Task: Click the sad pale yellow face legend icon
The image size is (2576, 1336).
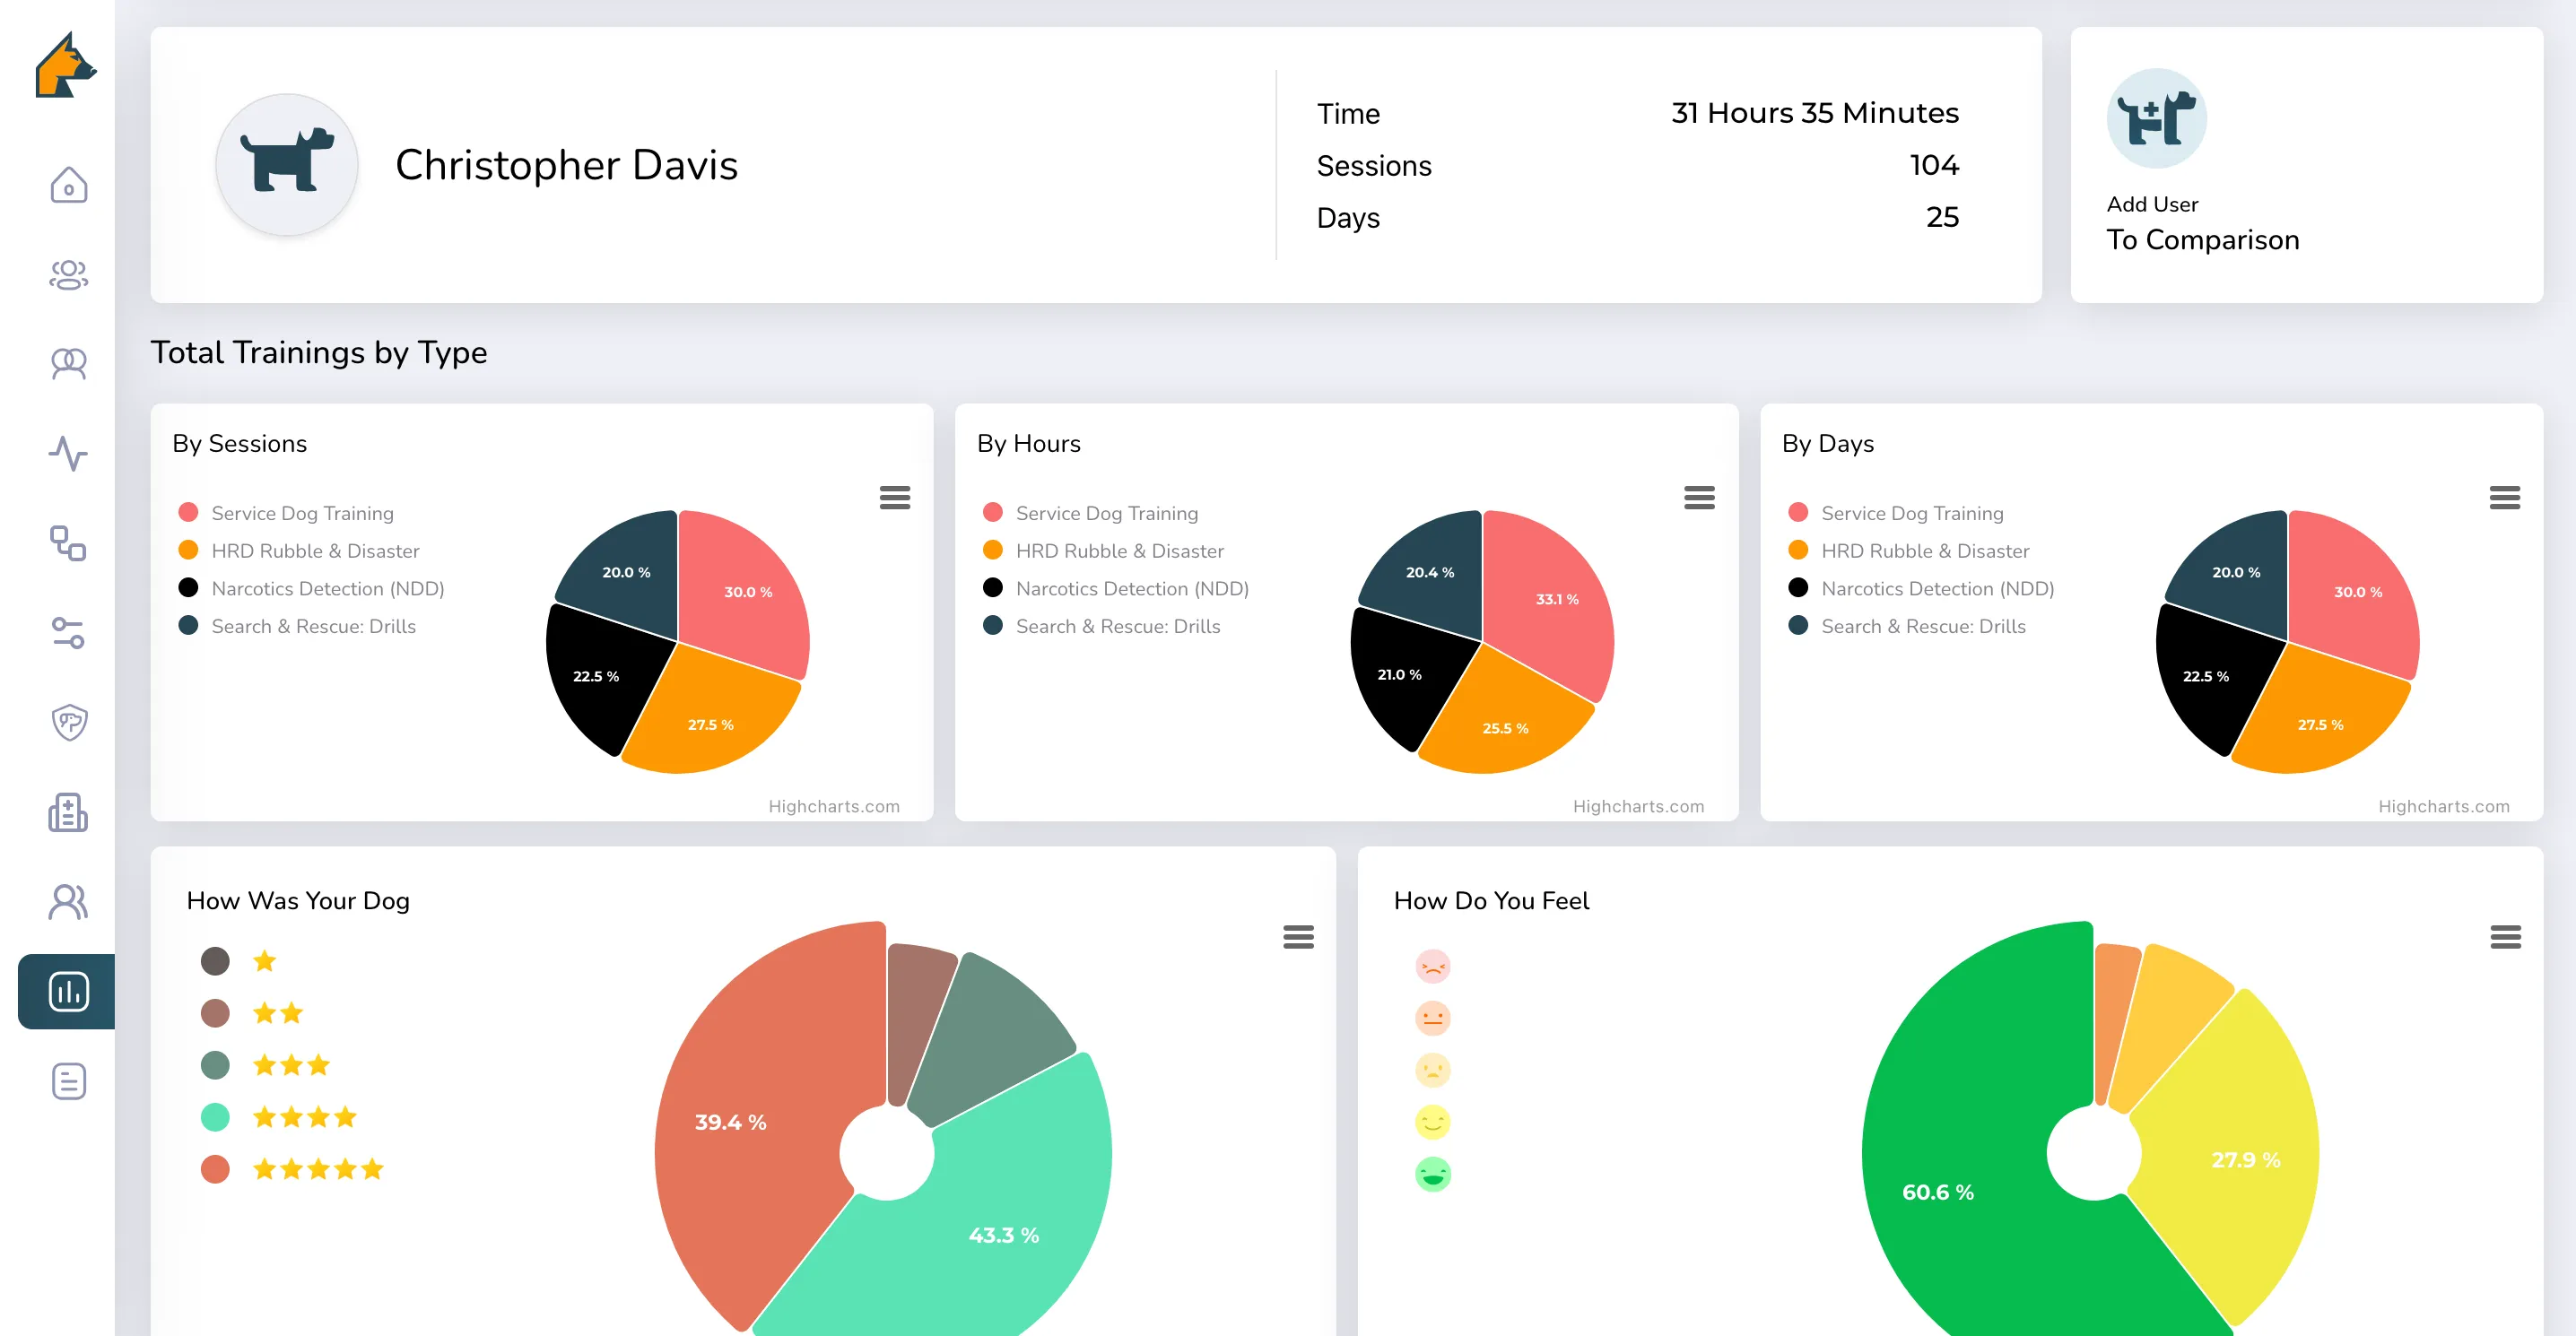Action: tap(1432, 1070)
